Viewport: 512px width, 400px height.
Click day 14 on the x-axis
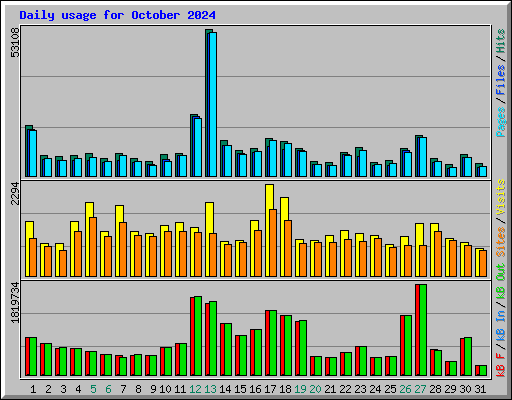(225, 389)
